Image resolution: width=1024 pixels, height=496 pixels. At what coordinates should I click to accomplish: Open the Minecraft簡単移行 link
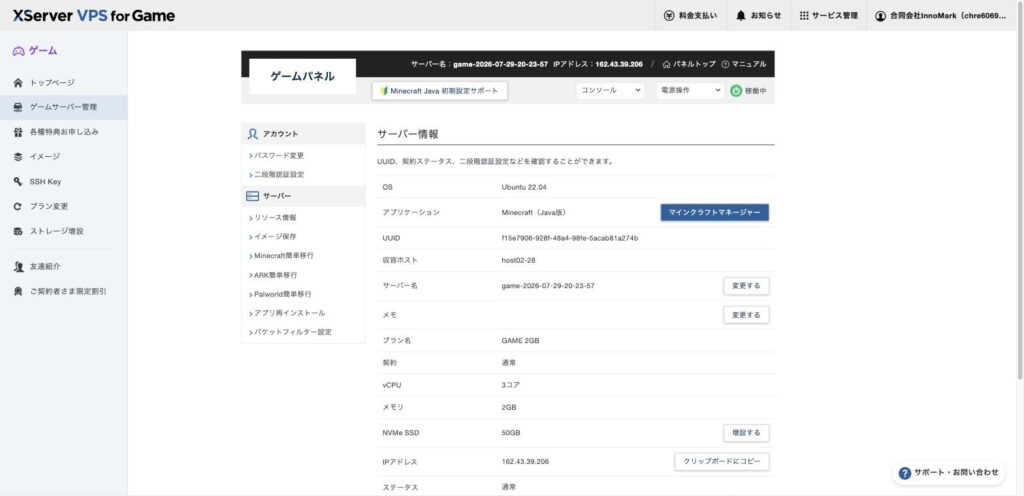(x=281, y=256)
